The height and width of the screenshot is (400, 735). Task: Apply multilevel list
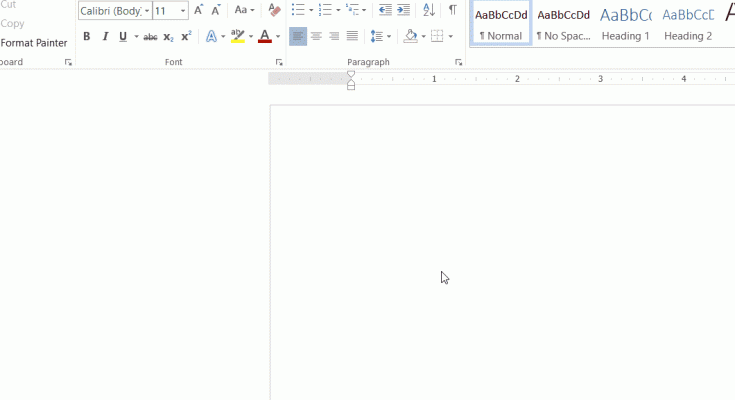(x=352, y=10)
